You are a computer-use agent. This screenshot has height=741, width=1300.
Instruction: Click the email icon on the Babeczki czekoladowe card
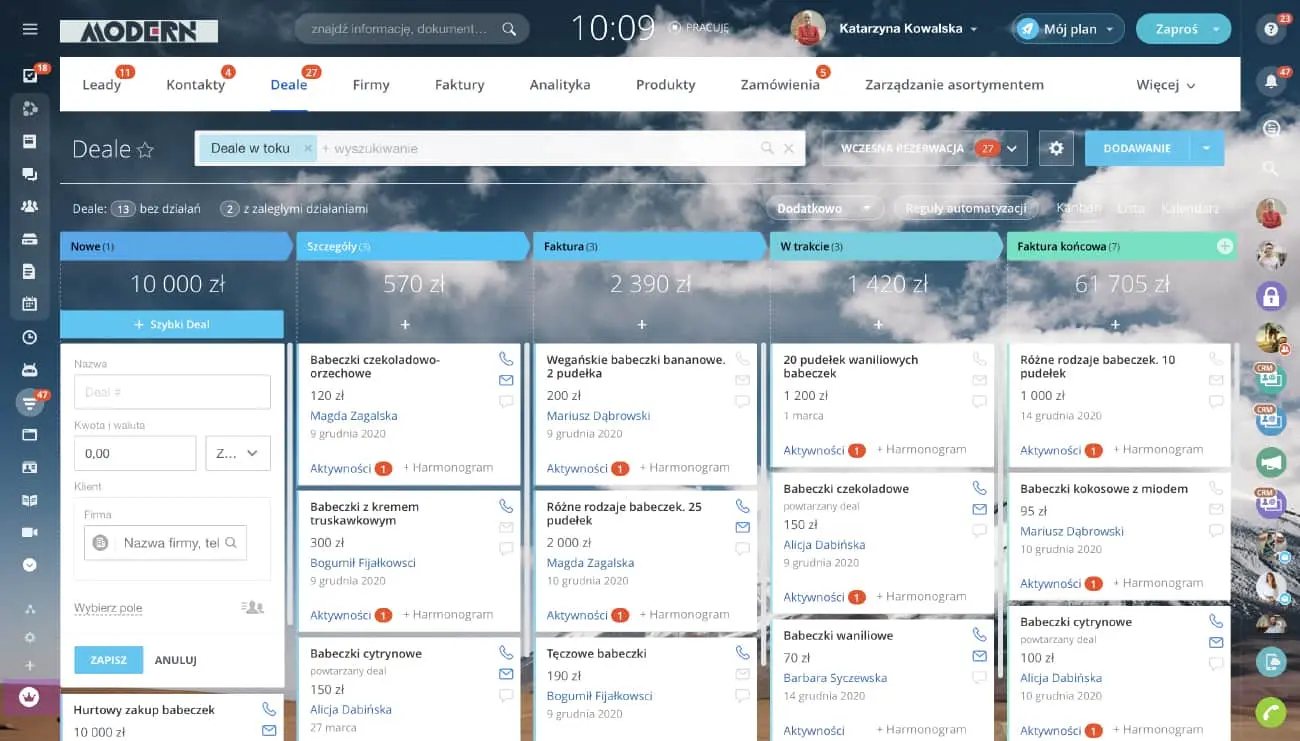(x=979, y=509)
